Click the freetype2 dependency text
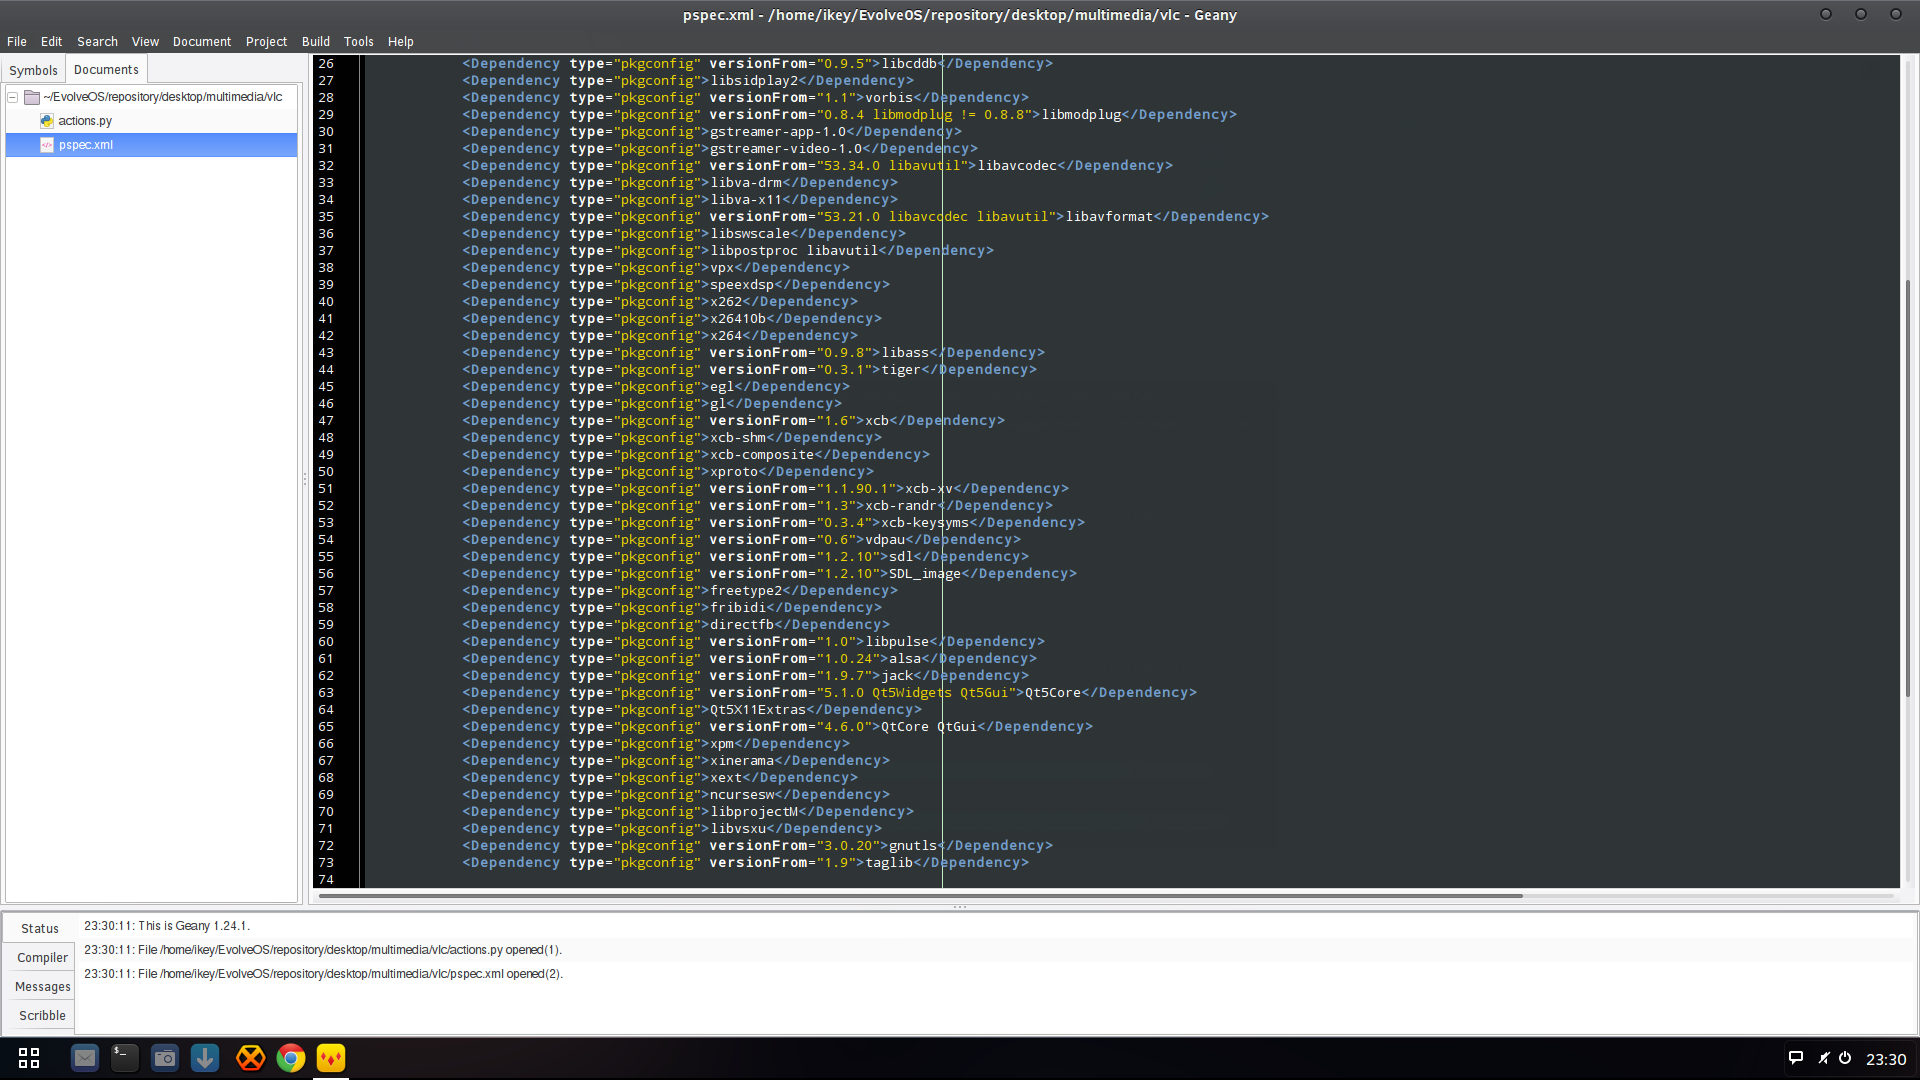 746,591
